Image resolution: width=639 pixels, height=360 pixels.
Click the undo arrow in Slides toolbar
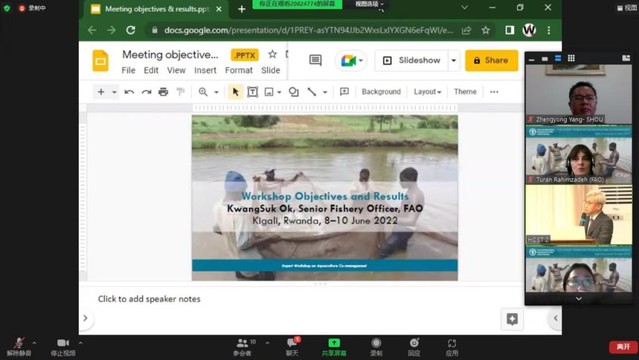pyautogui.click(x=129, y=92)
